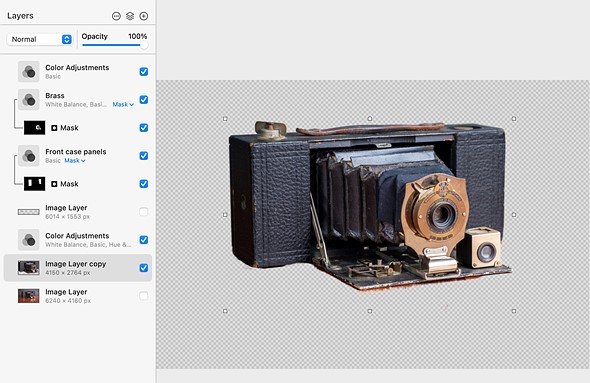The image size is (590, 383).
Task: Expand the Brass layer Mask dropdown
Action: point(123,104)
